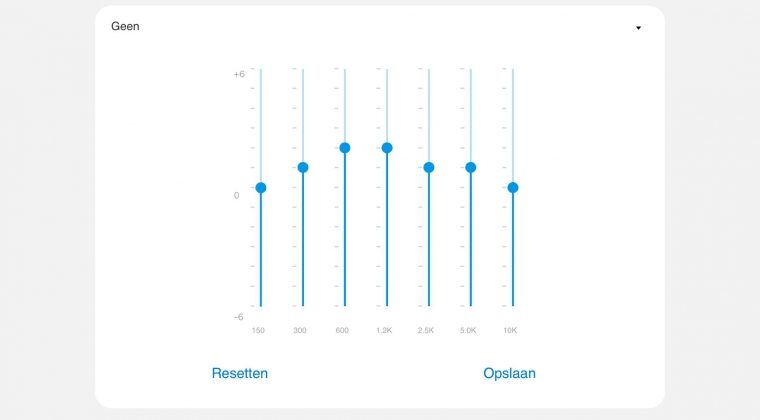Click the 5.0K frequency label
Viewport: 760px width, 420px height.
(468, 330)
